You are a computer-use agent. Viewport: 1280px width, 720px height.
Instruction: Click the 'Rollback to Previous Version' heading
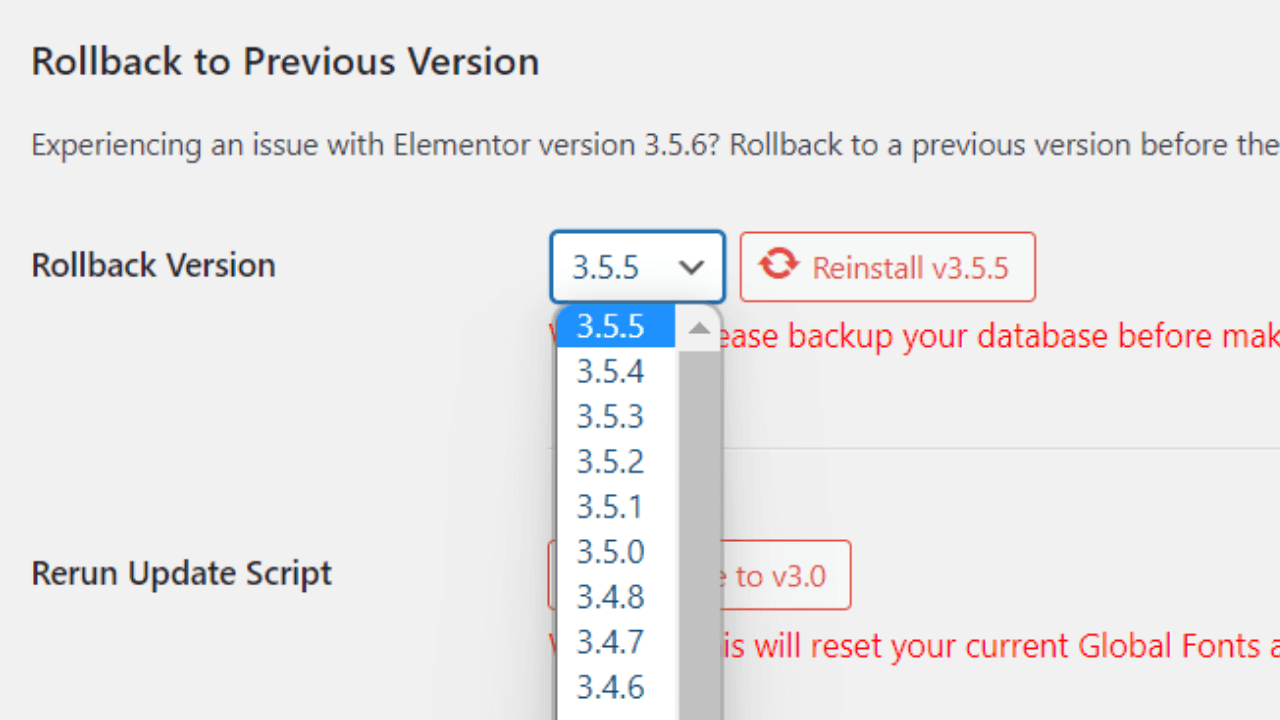coord(285,62)
